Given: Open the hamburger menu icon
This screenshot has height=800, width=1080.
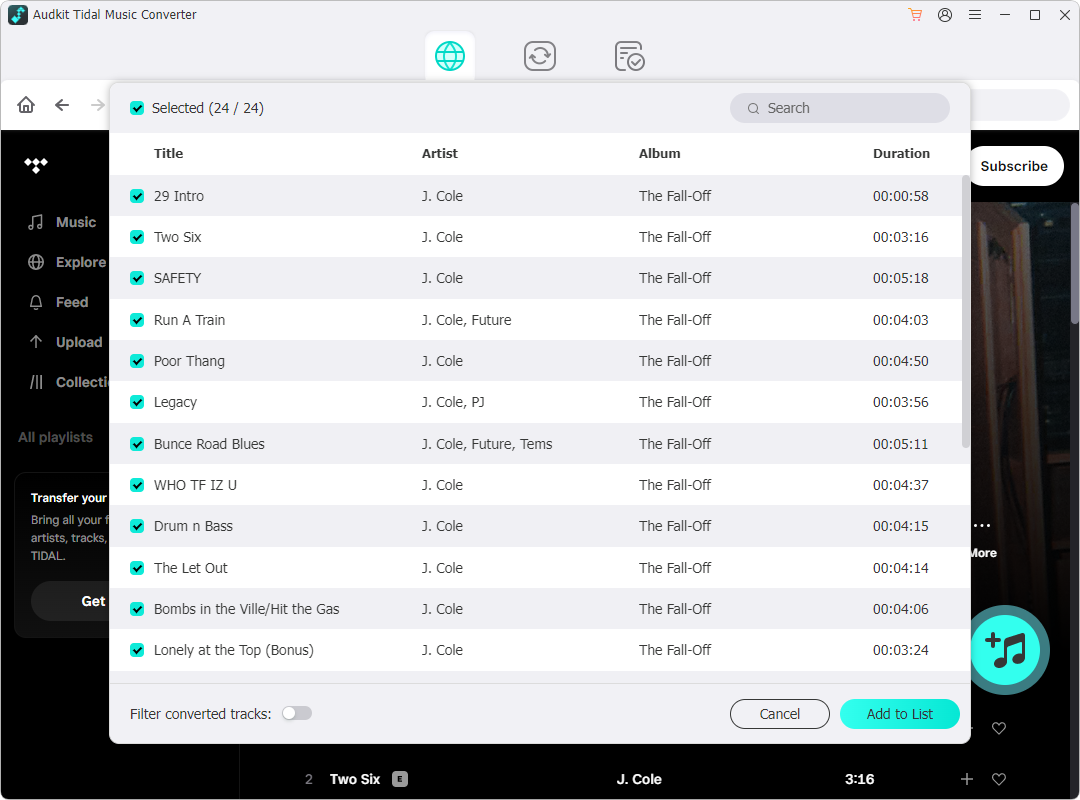Looking at the screenshot, I should point(975,14).
